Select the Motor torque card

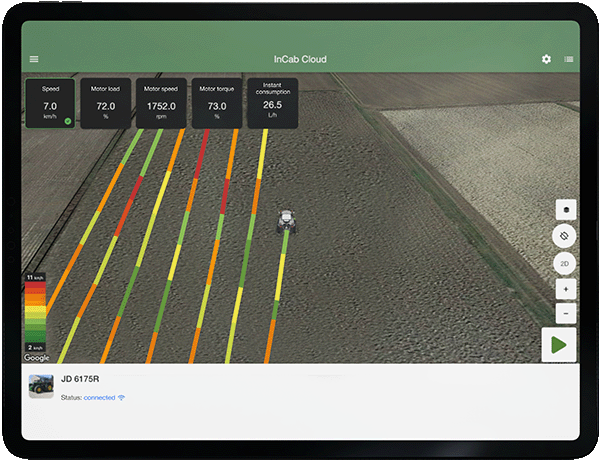(x=217, y=103)
